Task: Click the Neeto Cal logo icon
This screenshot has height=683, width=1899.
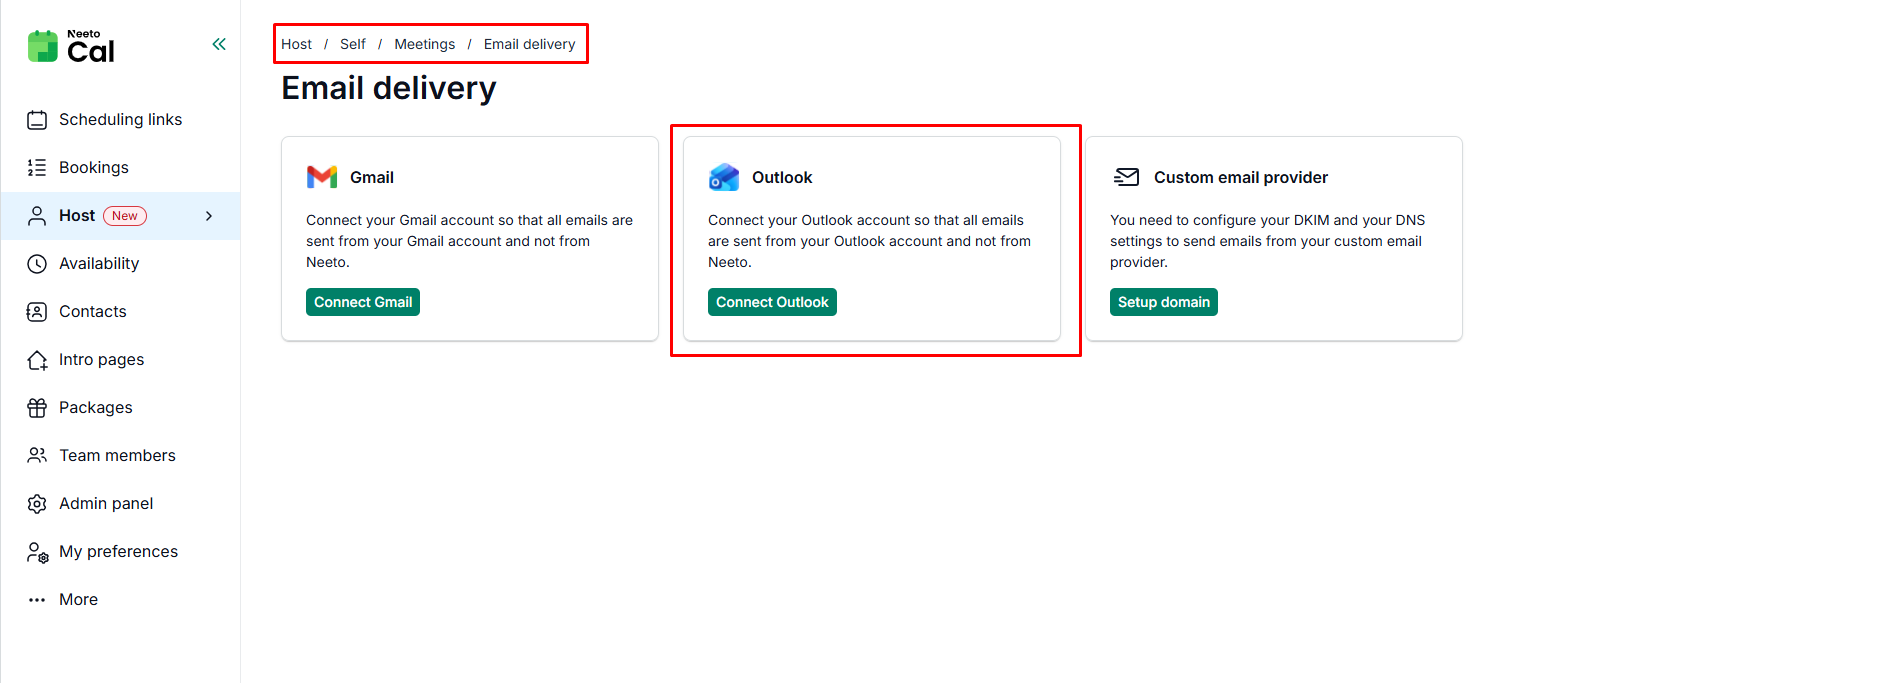Action: (42, 46)
